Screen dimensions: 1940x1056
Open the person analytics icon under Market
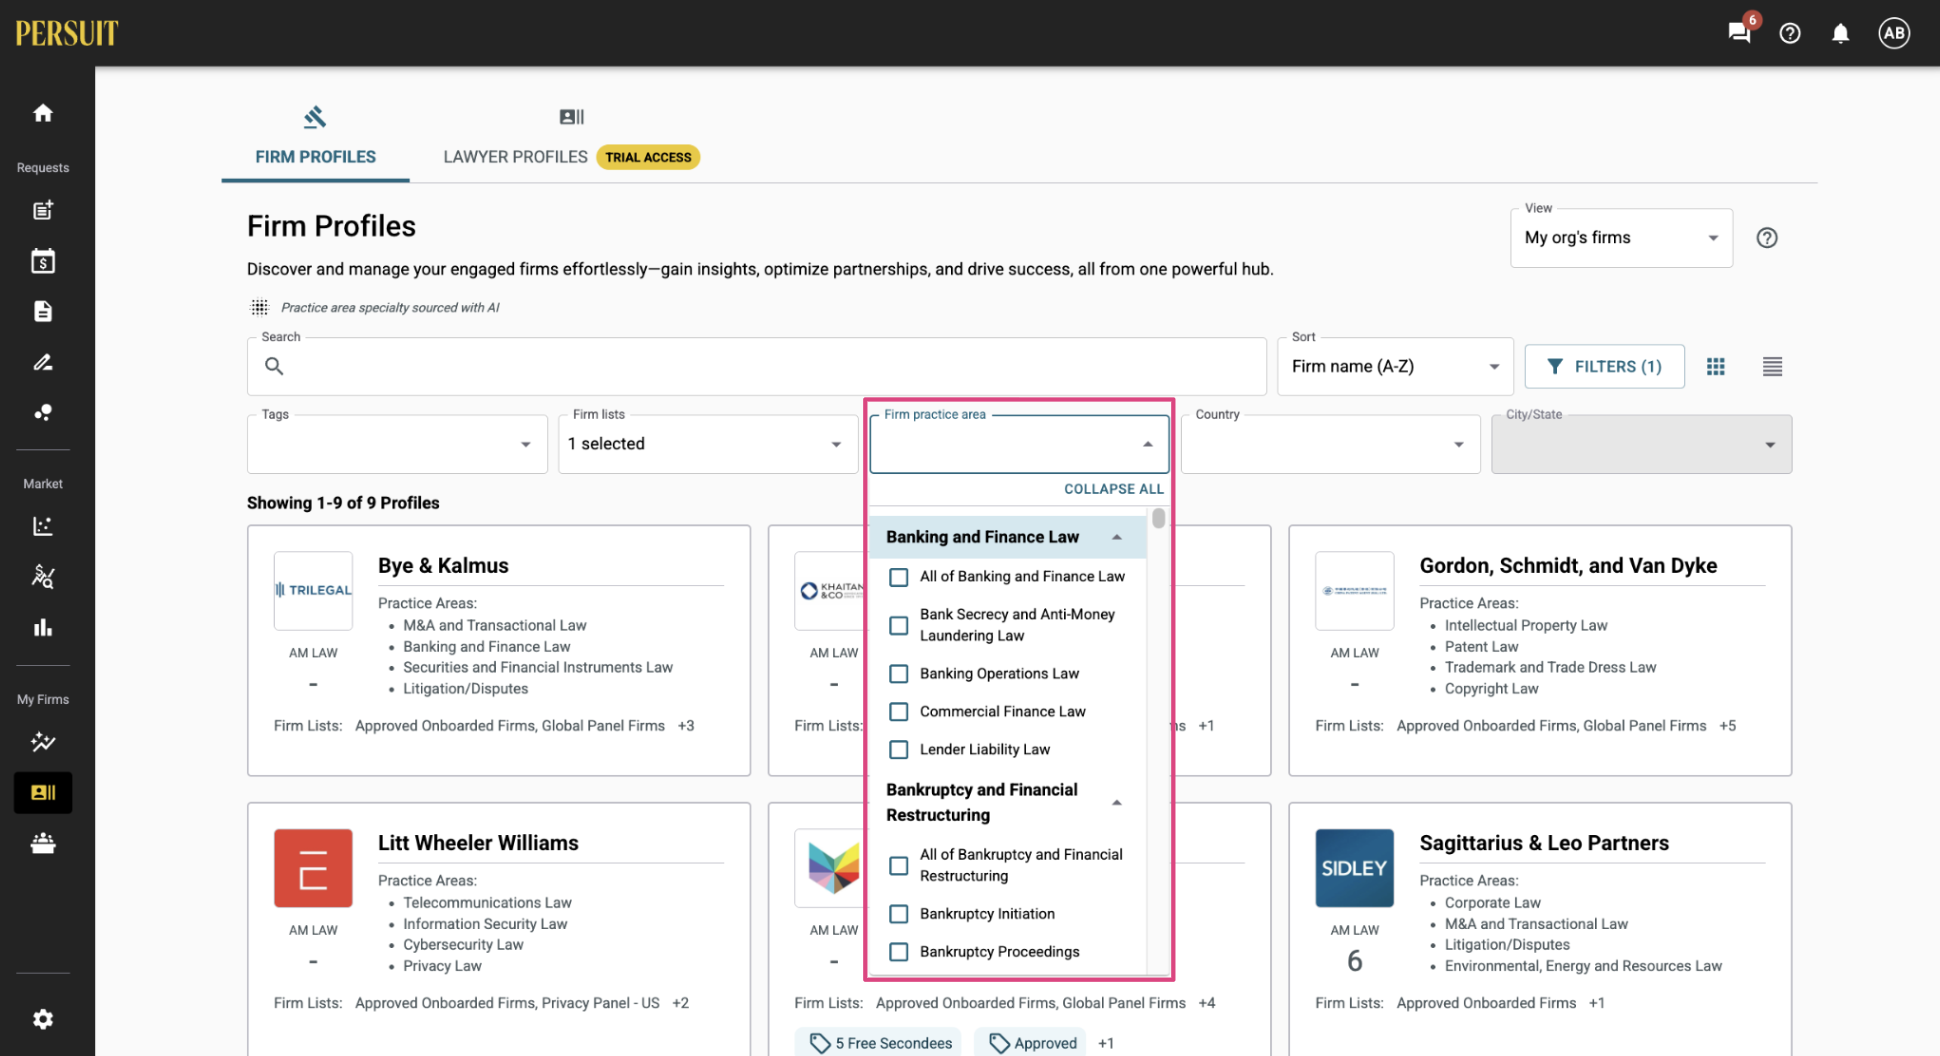[x=43, y=577]
